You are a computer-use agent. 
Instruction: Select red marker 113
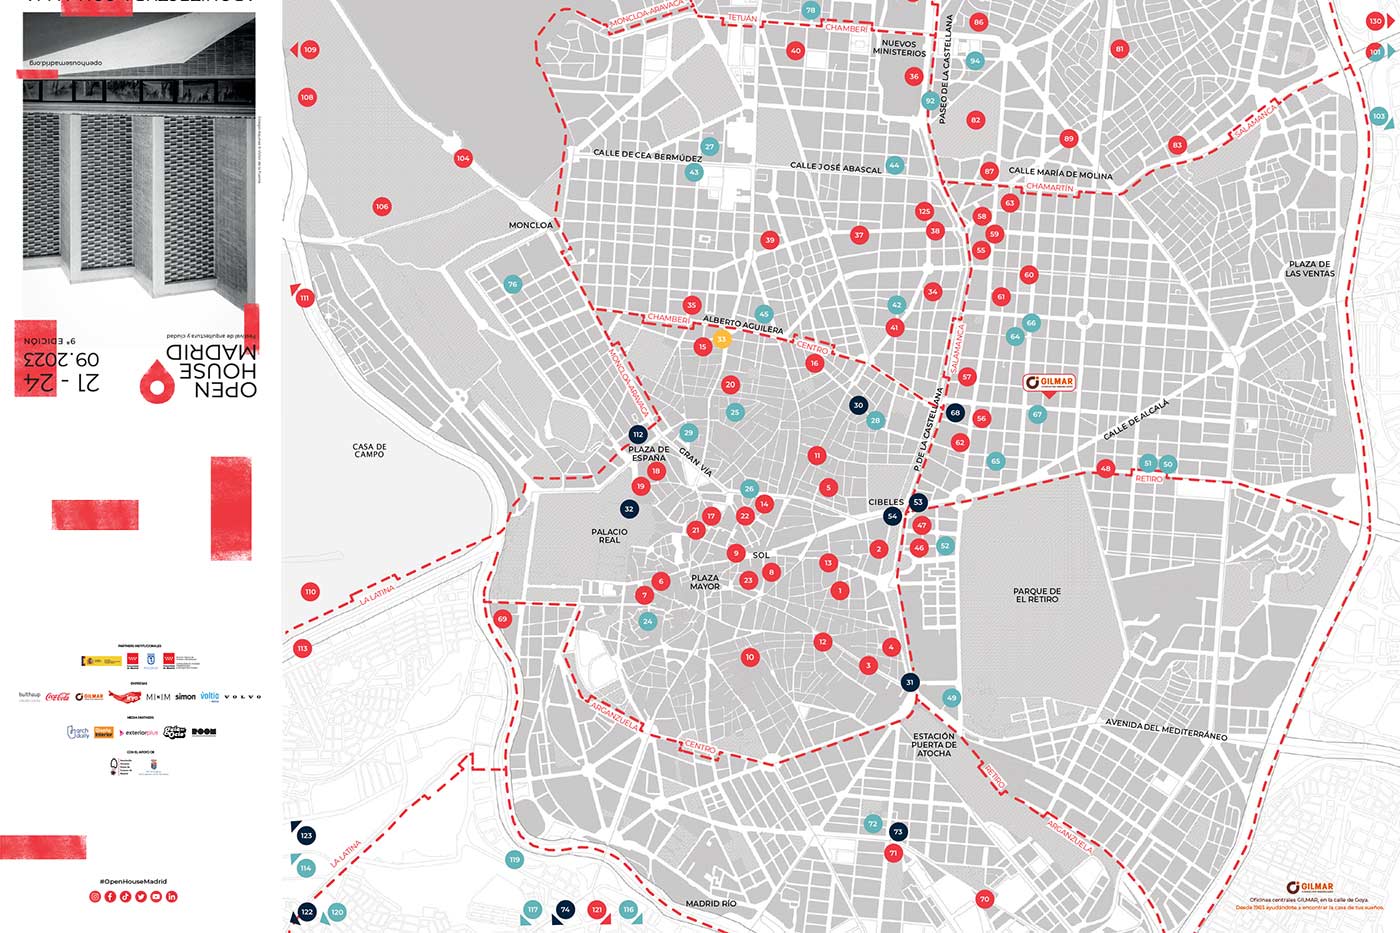tap(303, 648)
